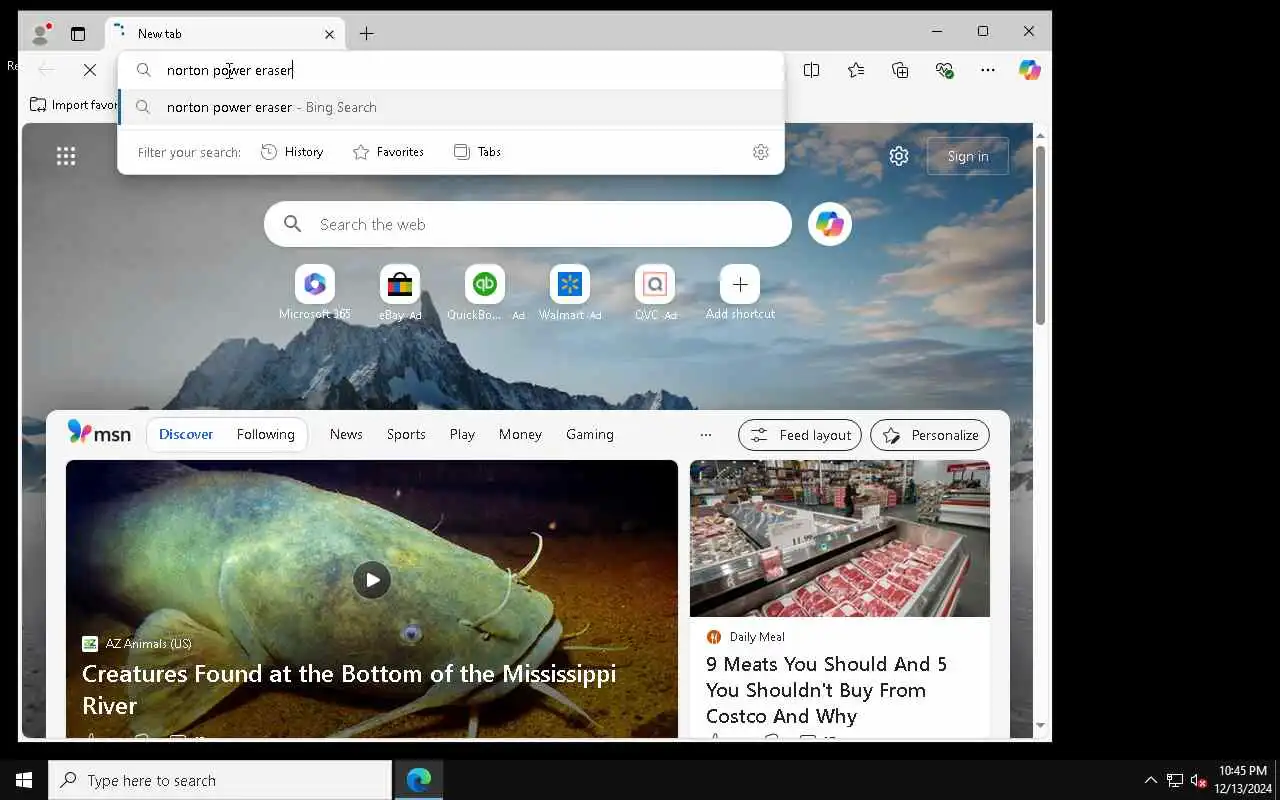
Task: Open Browser essentials heart icon
Action: (x=944, y=70)
